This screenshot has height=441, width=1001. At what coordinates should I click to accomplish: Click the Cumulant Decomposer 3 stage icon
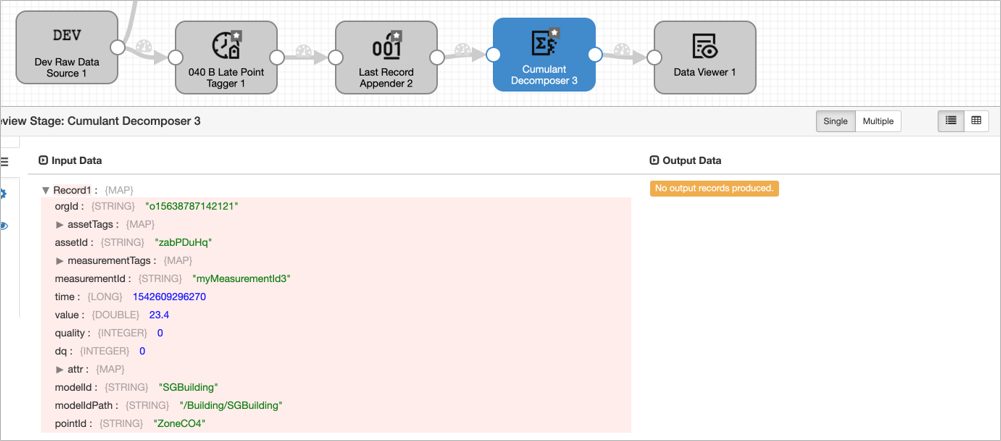point(545,45)
